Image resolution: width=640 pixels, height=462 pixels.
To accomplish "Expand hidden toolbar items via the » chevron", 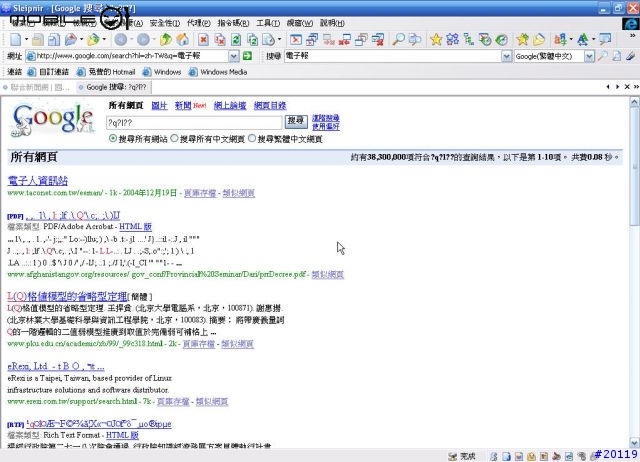I will (x=633, y=36).
